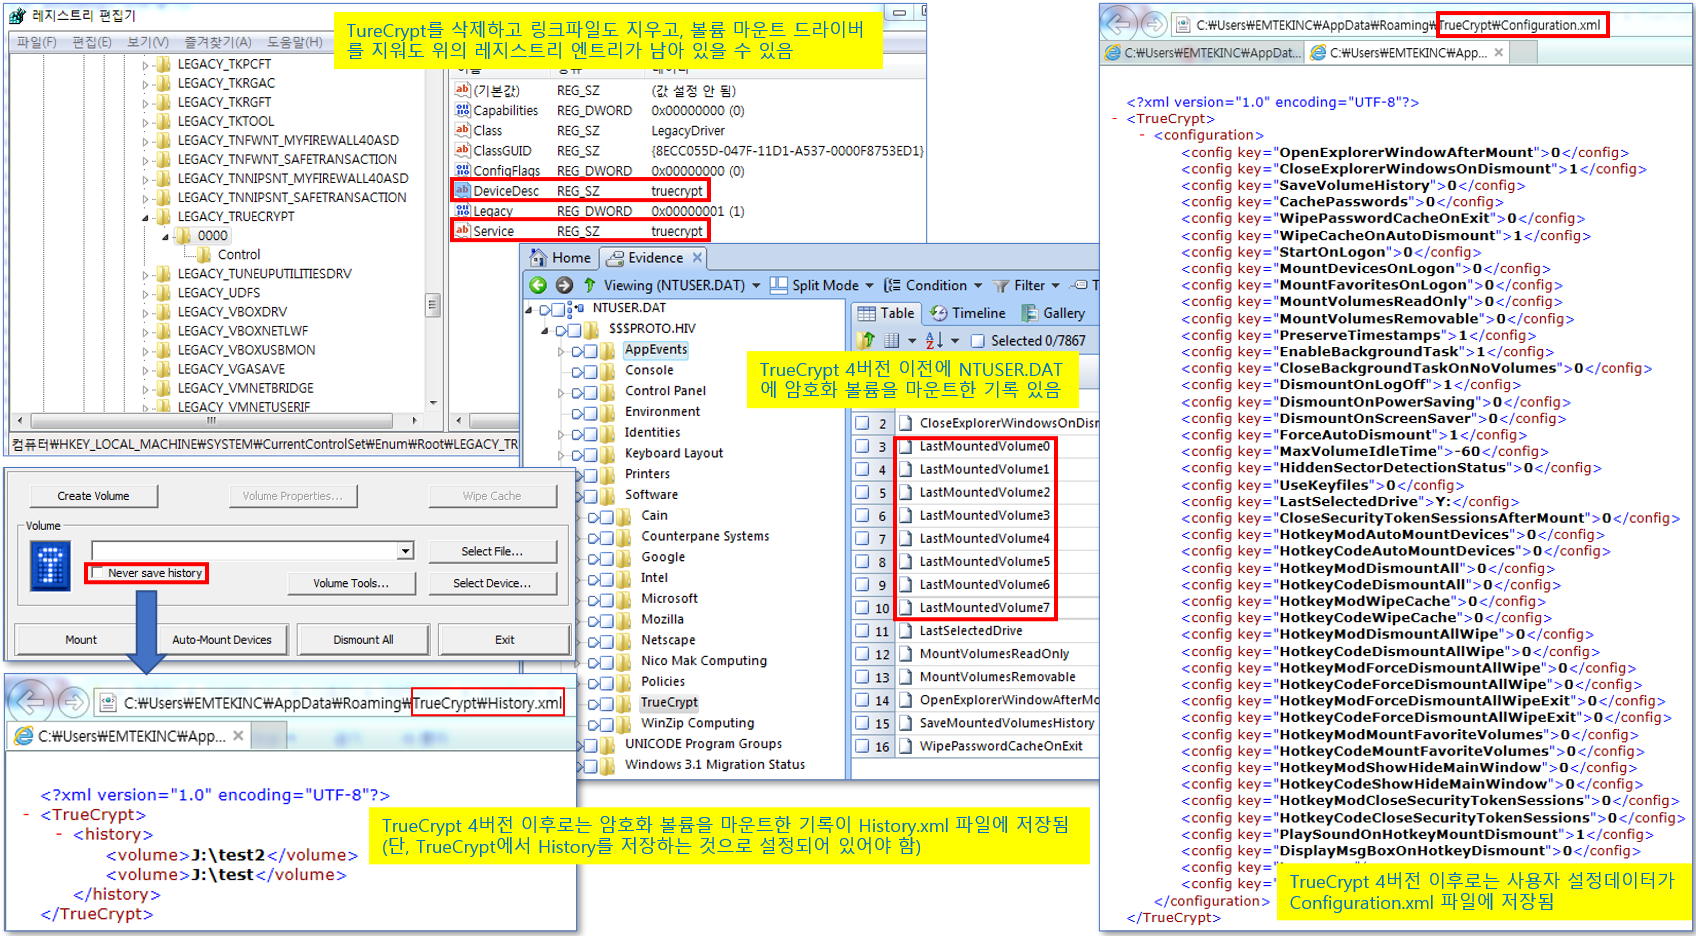1696x936 pixels.
Task: Click the Select Device... button
Action: (x=492, y=583)
